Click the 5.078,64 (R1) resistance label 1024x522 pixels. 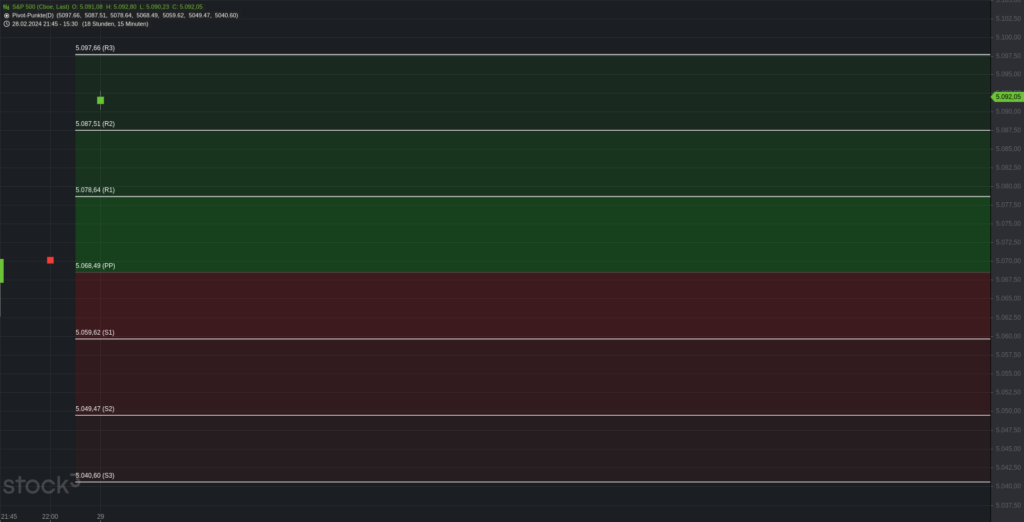pos(95,190)
